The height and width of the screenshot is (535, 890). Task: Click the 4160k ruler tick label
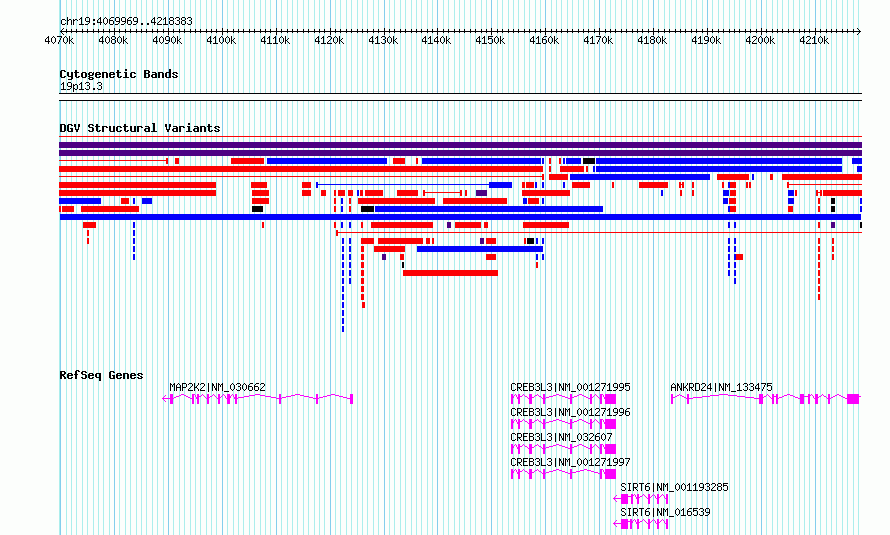[544, 40]
